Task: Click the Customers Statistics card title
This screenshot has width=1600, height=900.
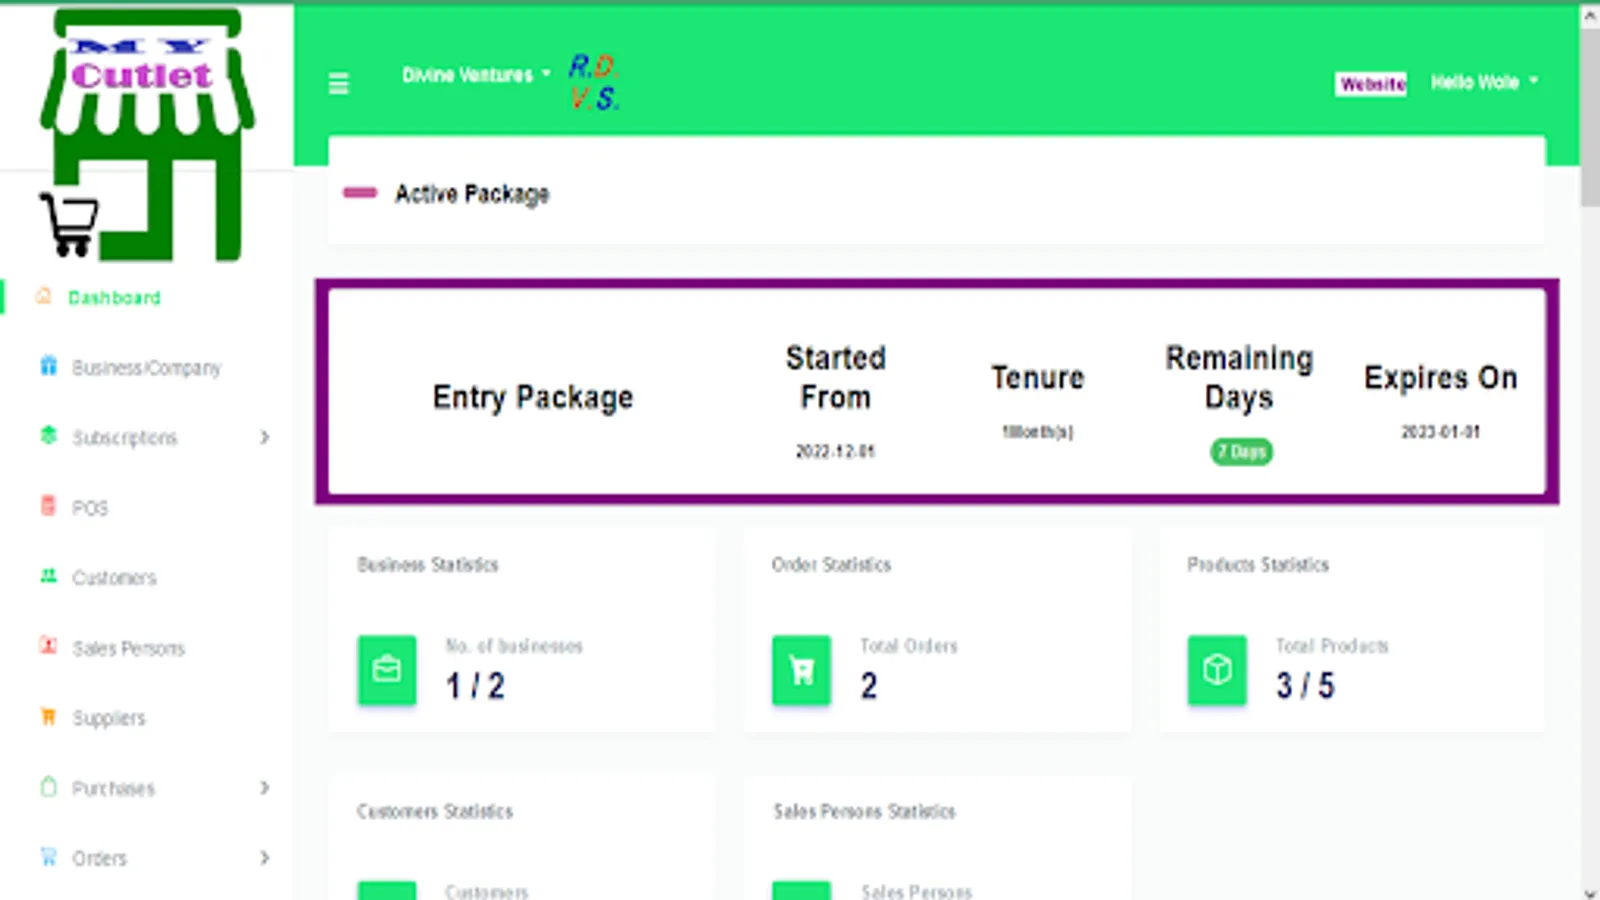Action: tap(435, 811)
